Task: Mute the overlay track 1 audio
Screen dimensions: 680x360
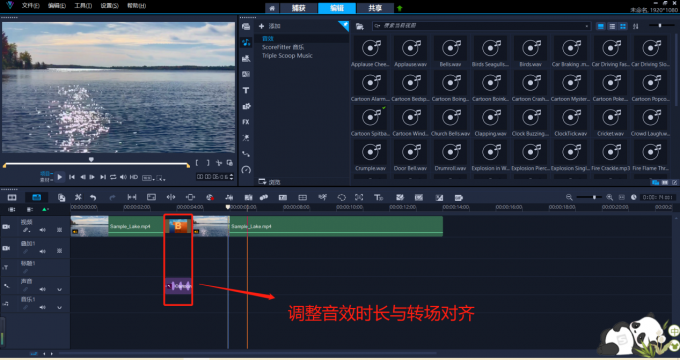Action: point(42,251)
